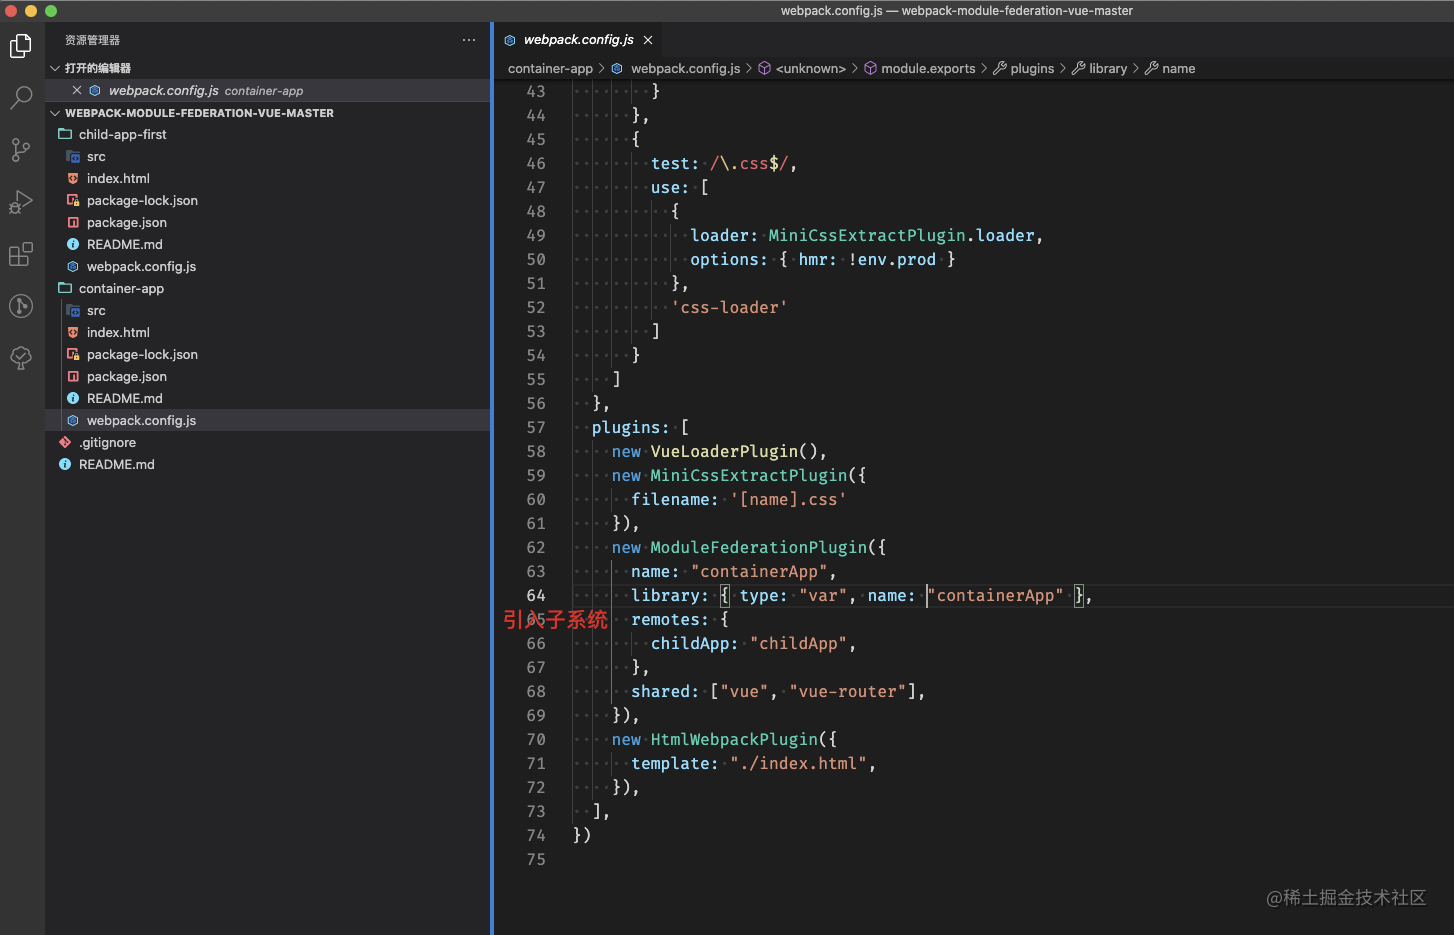
Task: Click on '[name].css' string in line 60
Action: tap(789, 499)
